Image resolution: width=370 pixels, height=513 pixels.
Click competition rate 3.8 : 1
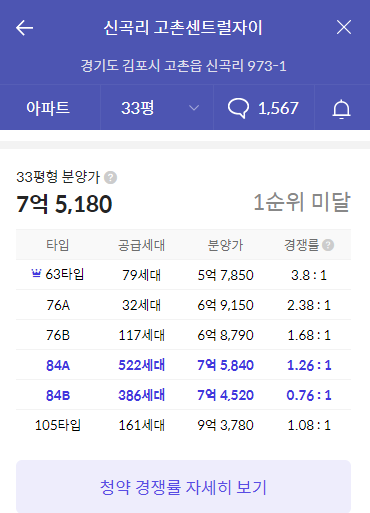click(x=309, y=275)
